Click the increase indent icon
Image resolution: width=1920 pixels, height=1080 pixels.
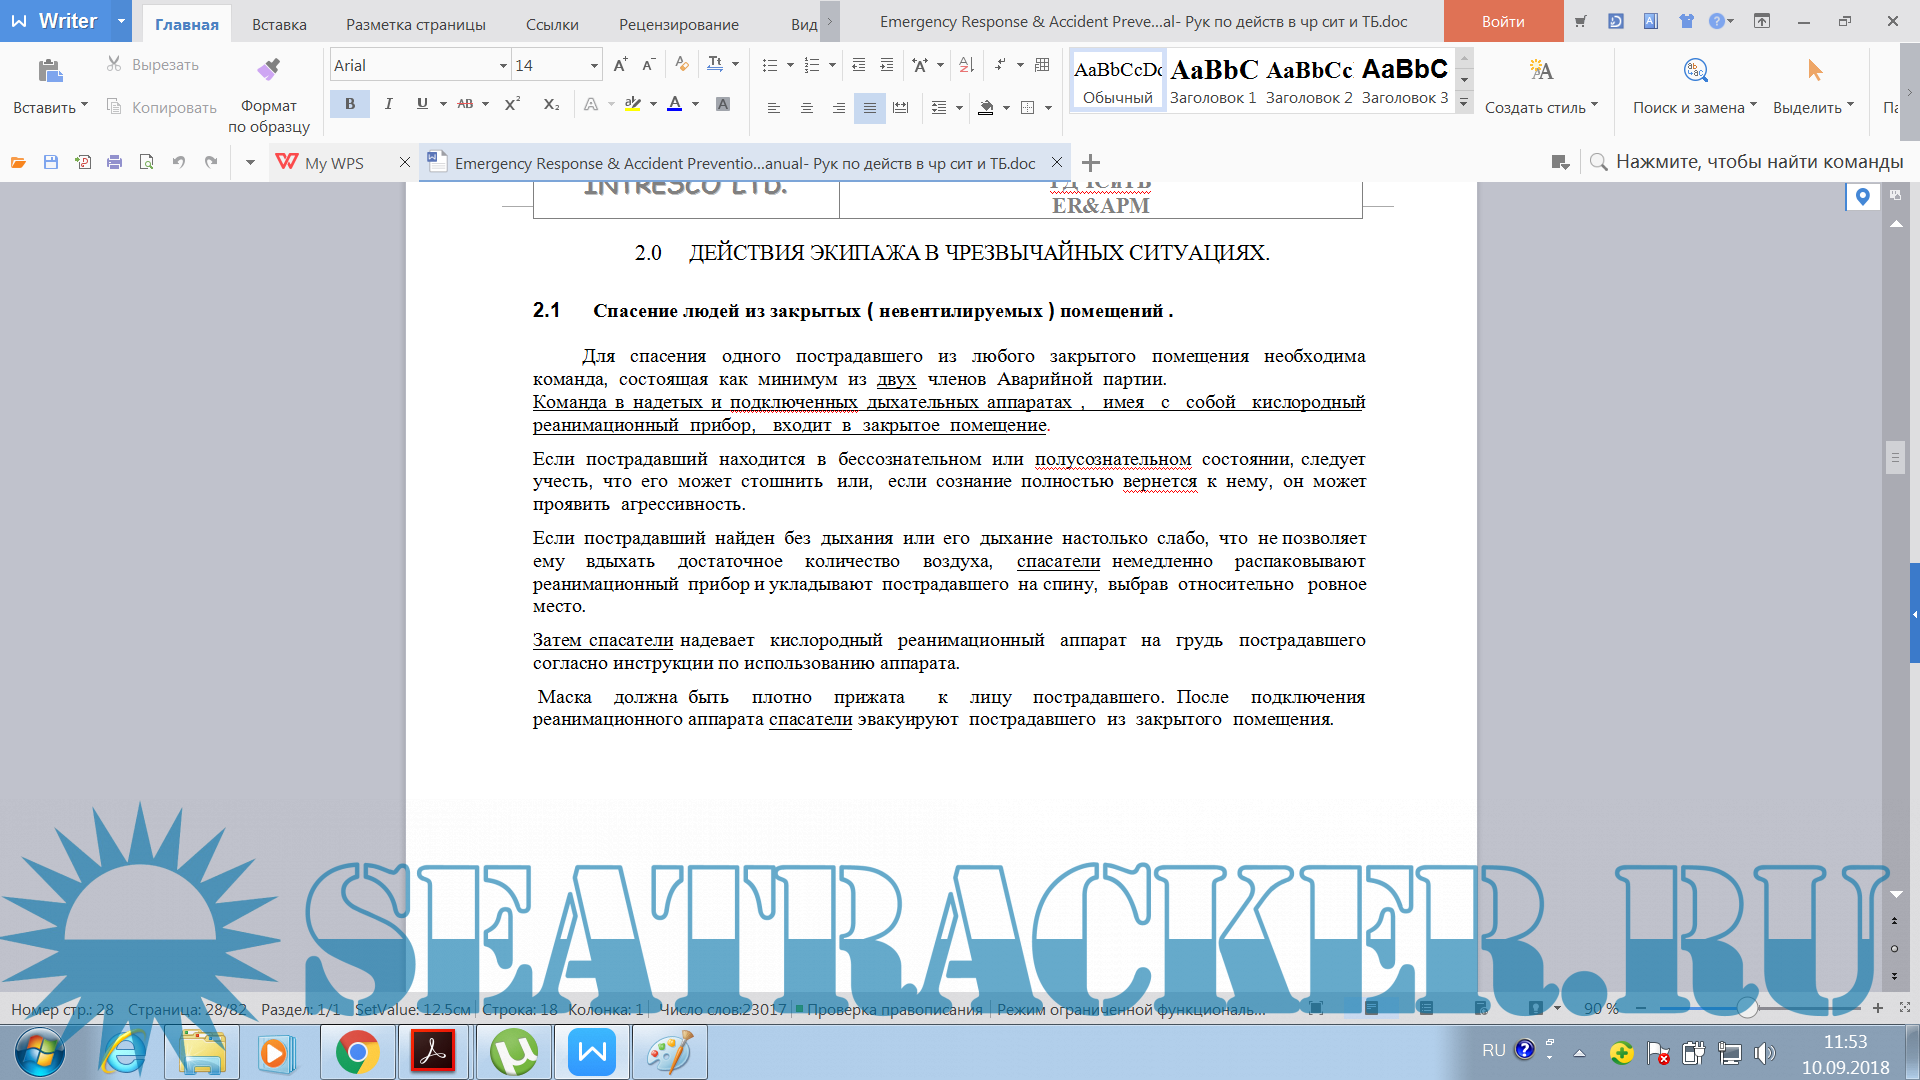(886, 65)
